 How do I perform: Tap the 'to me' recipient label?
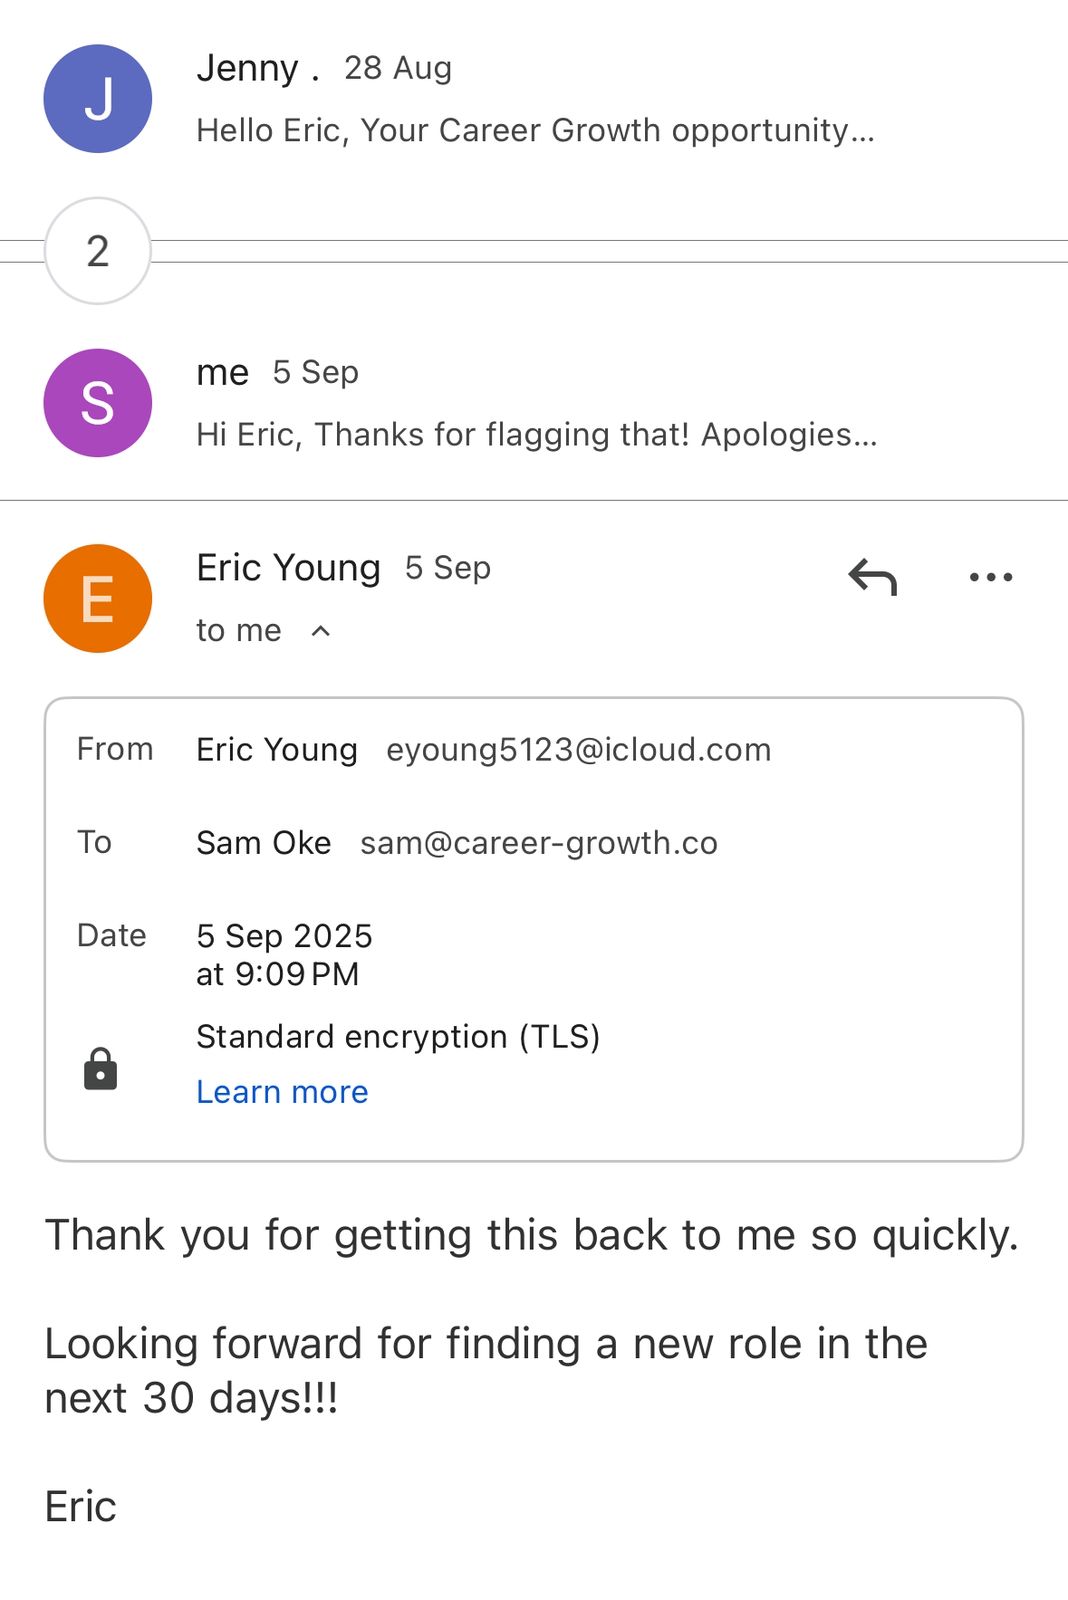239,631
